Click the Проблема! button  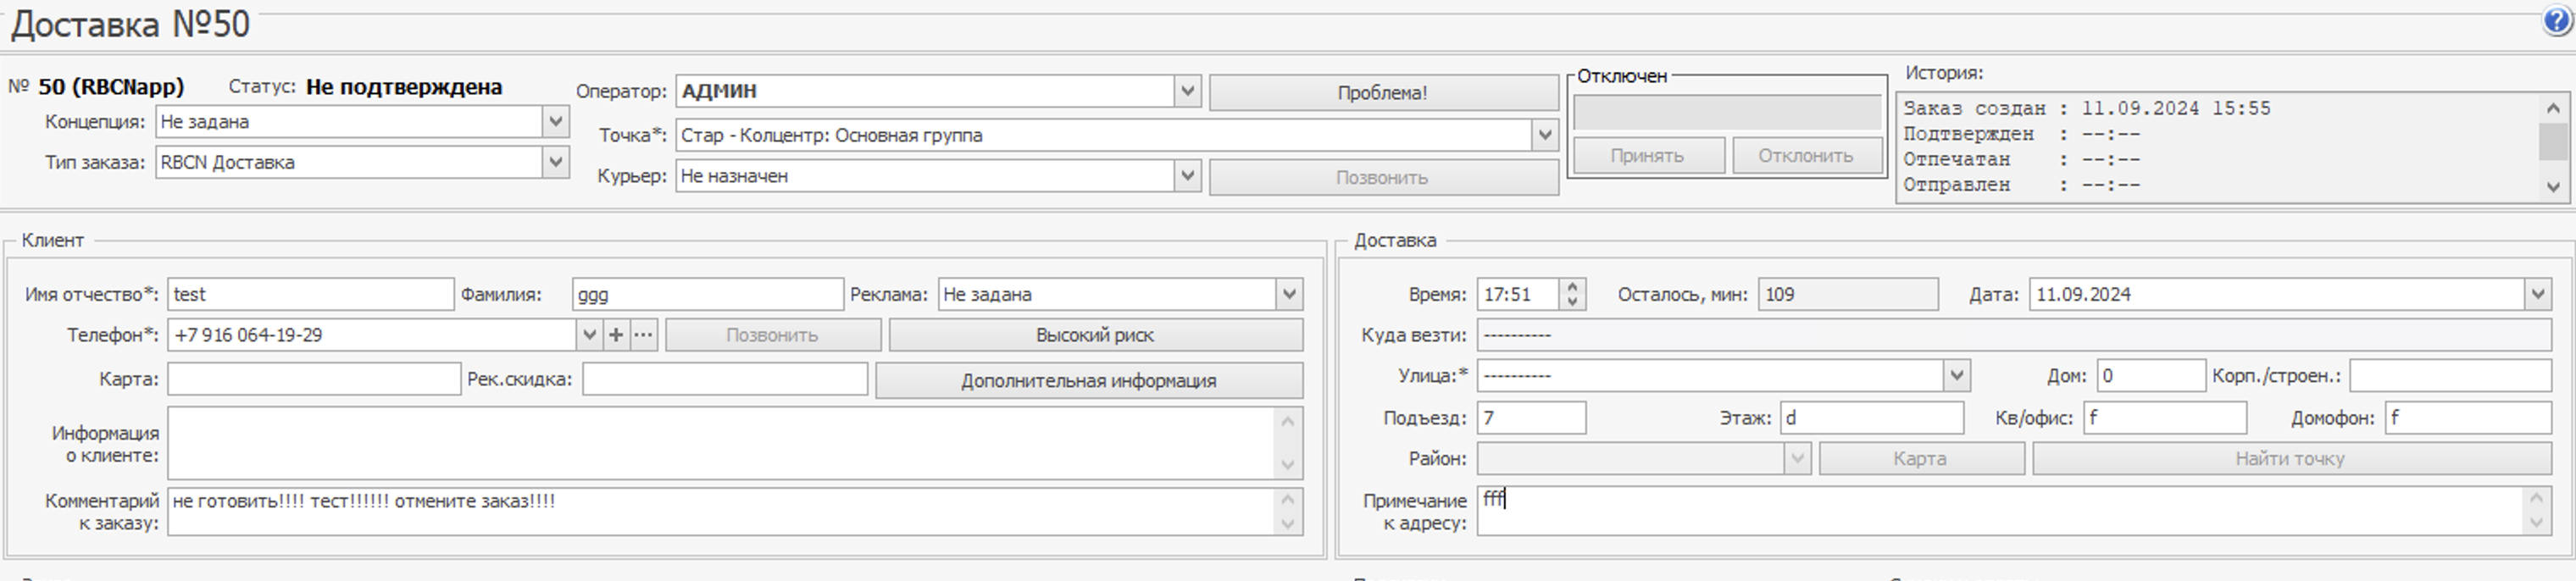[x=1382, y=93]
